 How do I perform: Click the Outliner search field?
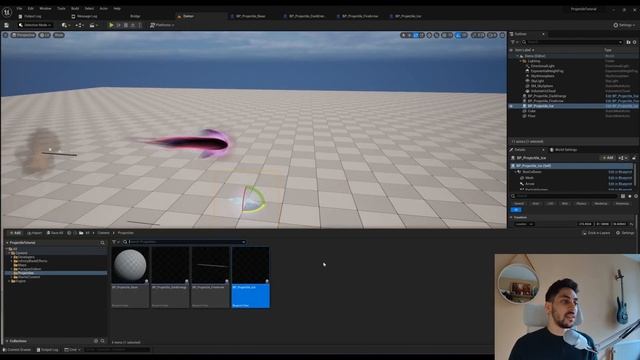(x=573, y=42)
